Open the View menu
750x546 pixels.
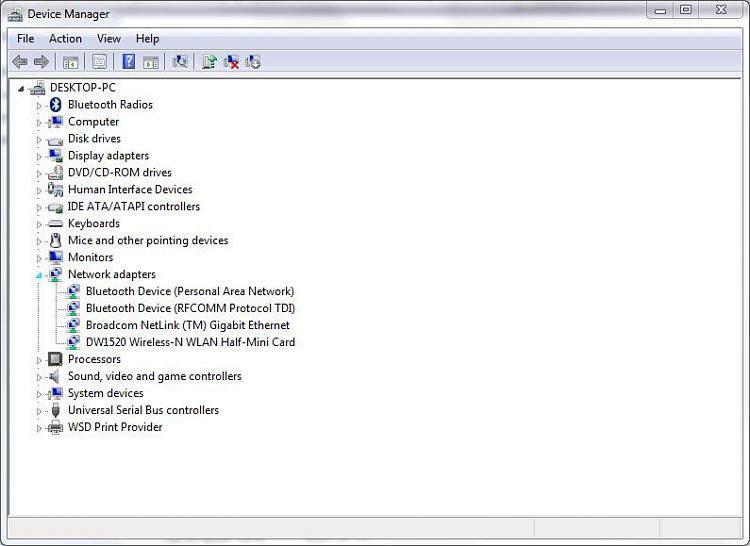[x=109, y=39]
